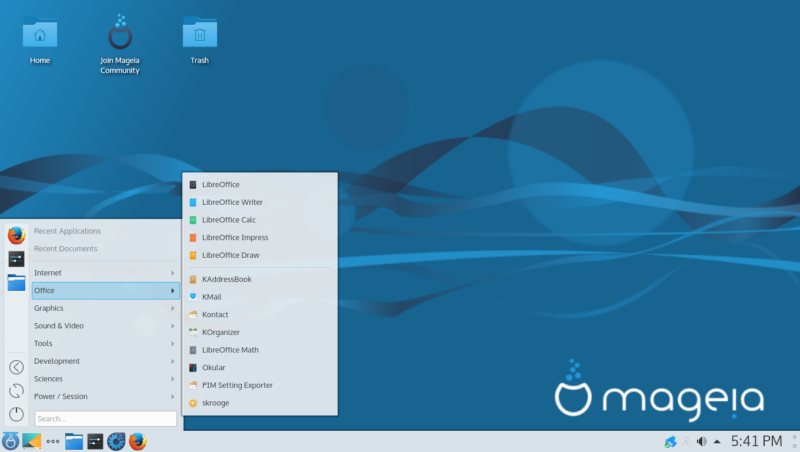
Task: Click the greyed user contact tray icon
Action: point(687,441)
